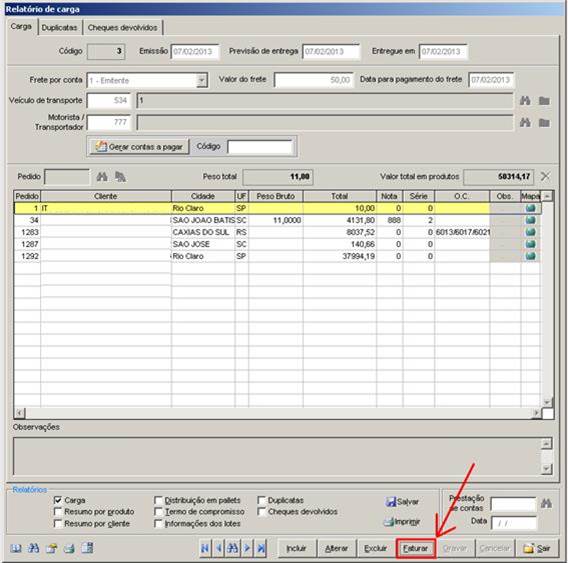Click the folder-edit icon in the bottom-left toolbar

coord(51,548)
